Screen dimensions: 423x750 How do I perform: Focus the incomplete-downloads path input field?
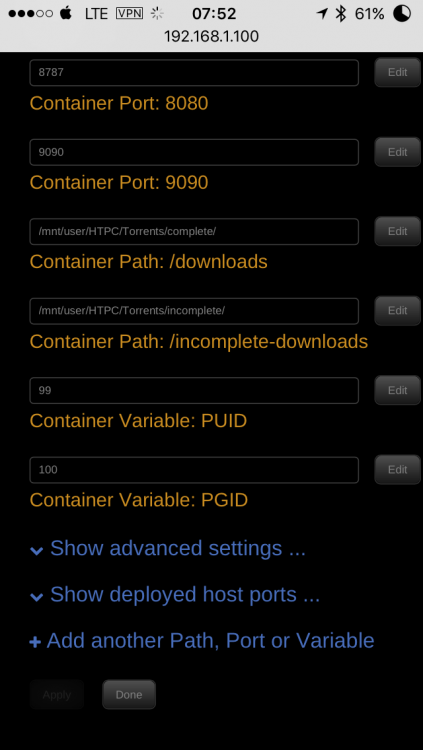point(194,311)
